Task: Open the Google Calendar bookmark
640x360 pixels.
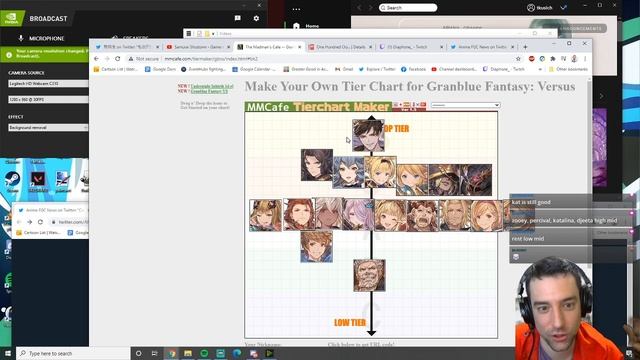Action: pyautogui.click(x=254, y=69)
